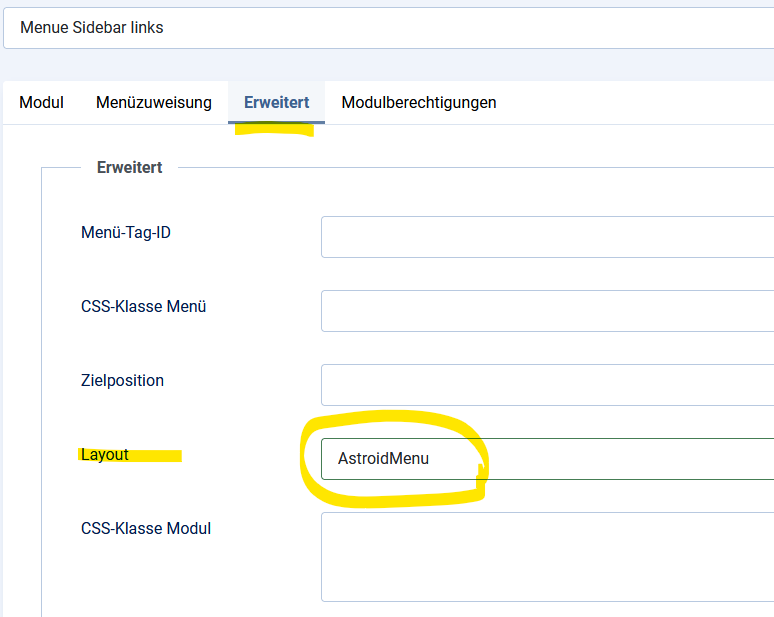This screenshot has width=774, height=617.
Task: Click the Layout field label
Action: (105, 455)
